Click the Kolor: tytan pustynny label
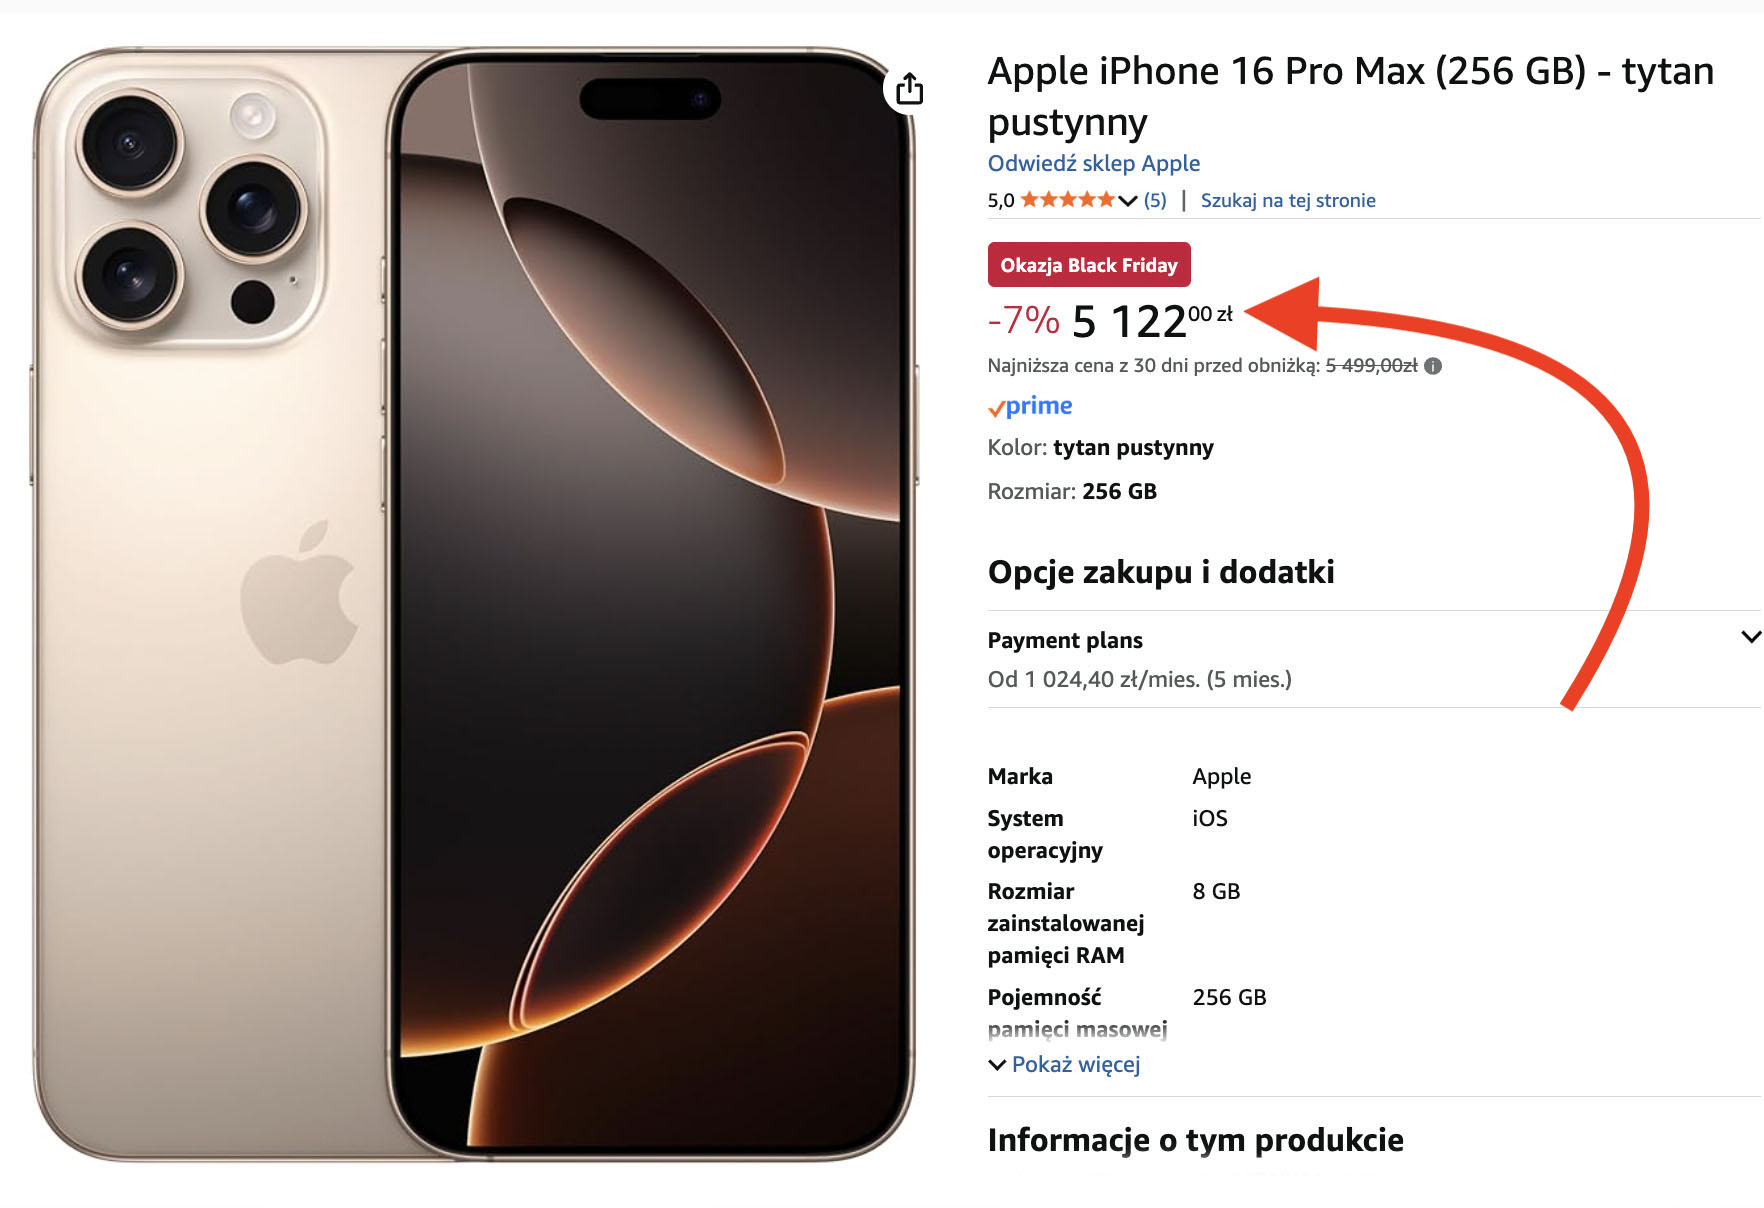 pyautogui.click(x=1101, y=447)
